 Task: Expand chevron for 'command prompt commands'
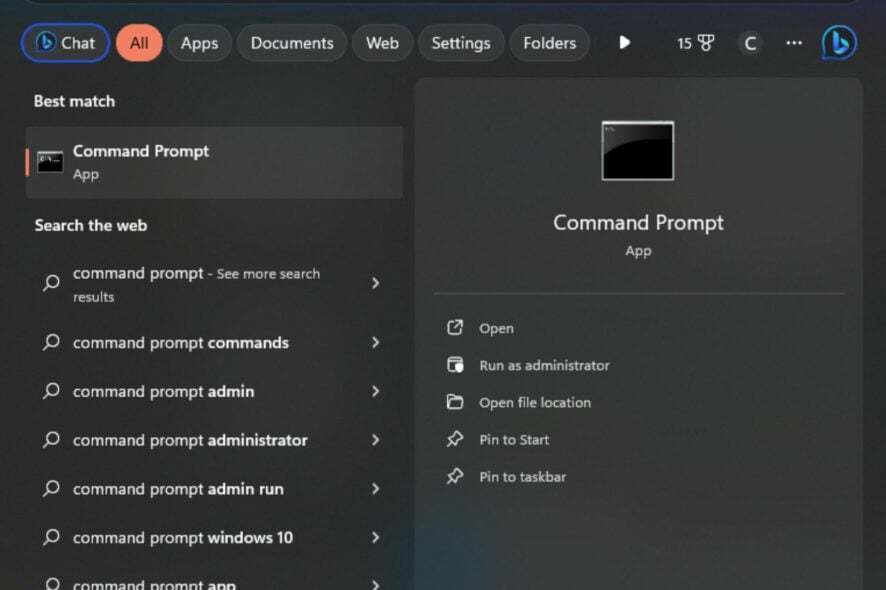point(376,342)
